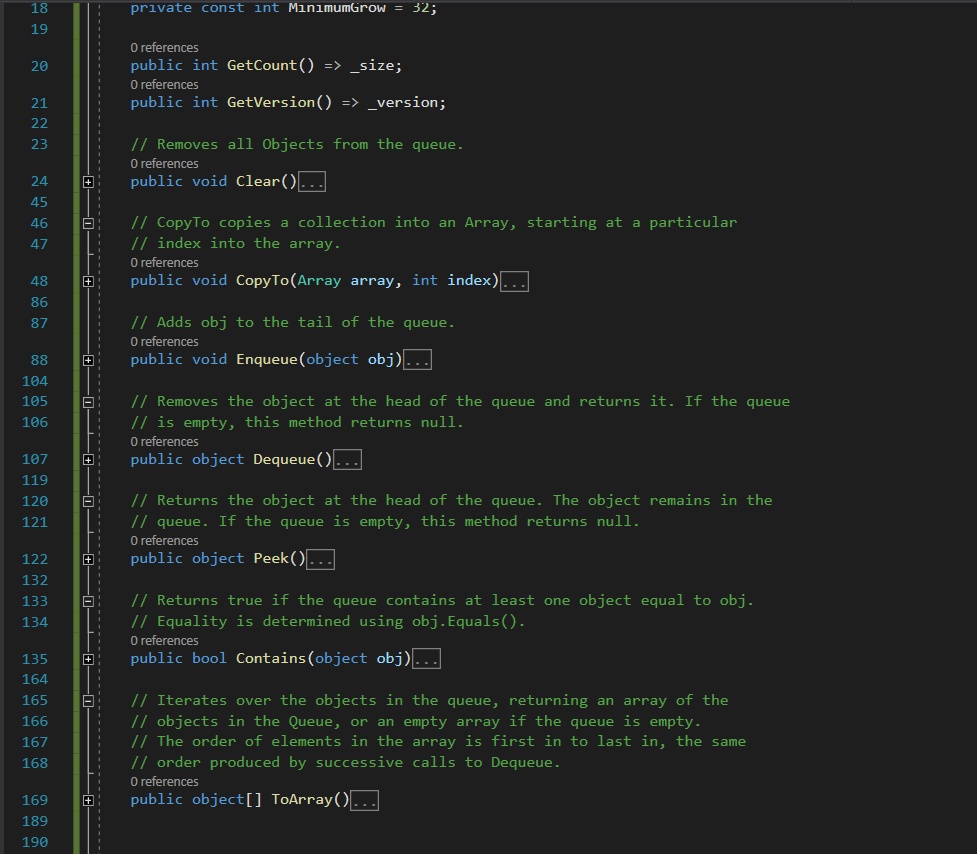
Task: Expand the Enqueue method body
Action: (88, 359)
